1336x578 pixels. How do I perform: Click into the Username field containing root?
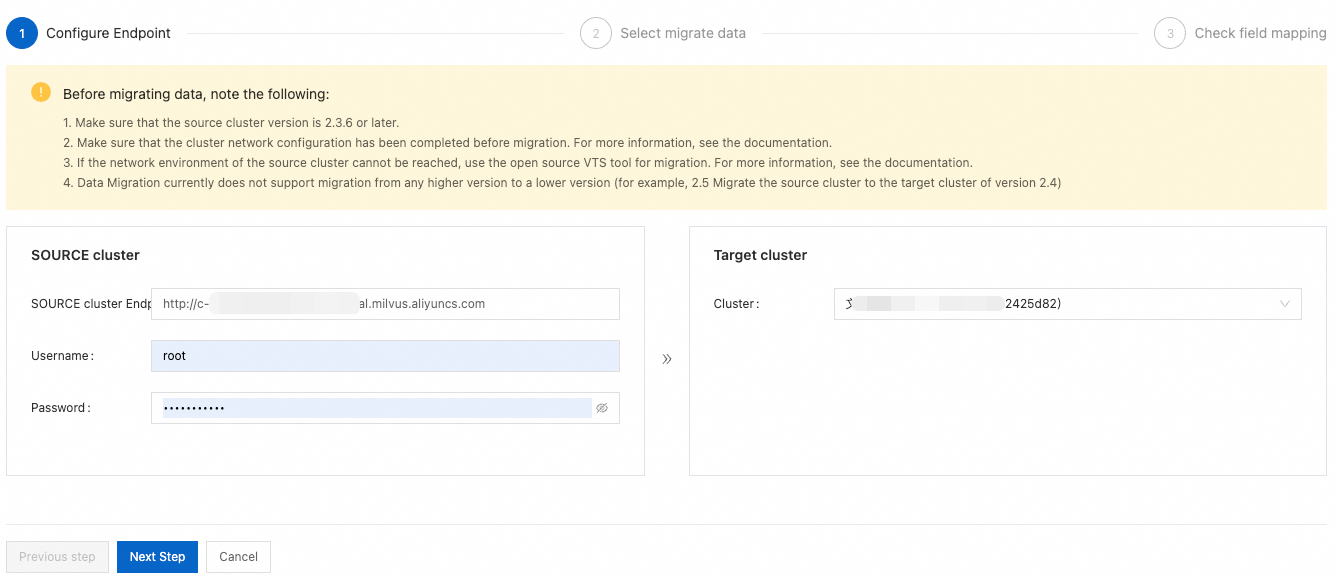pos(385,356)
